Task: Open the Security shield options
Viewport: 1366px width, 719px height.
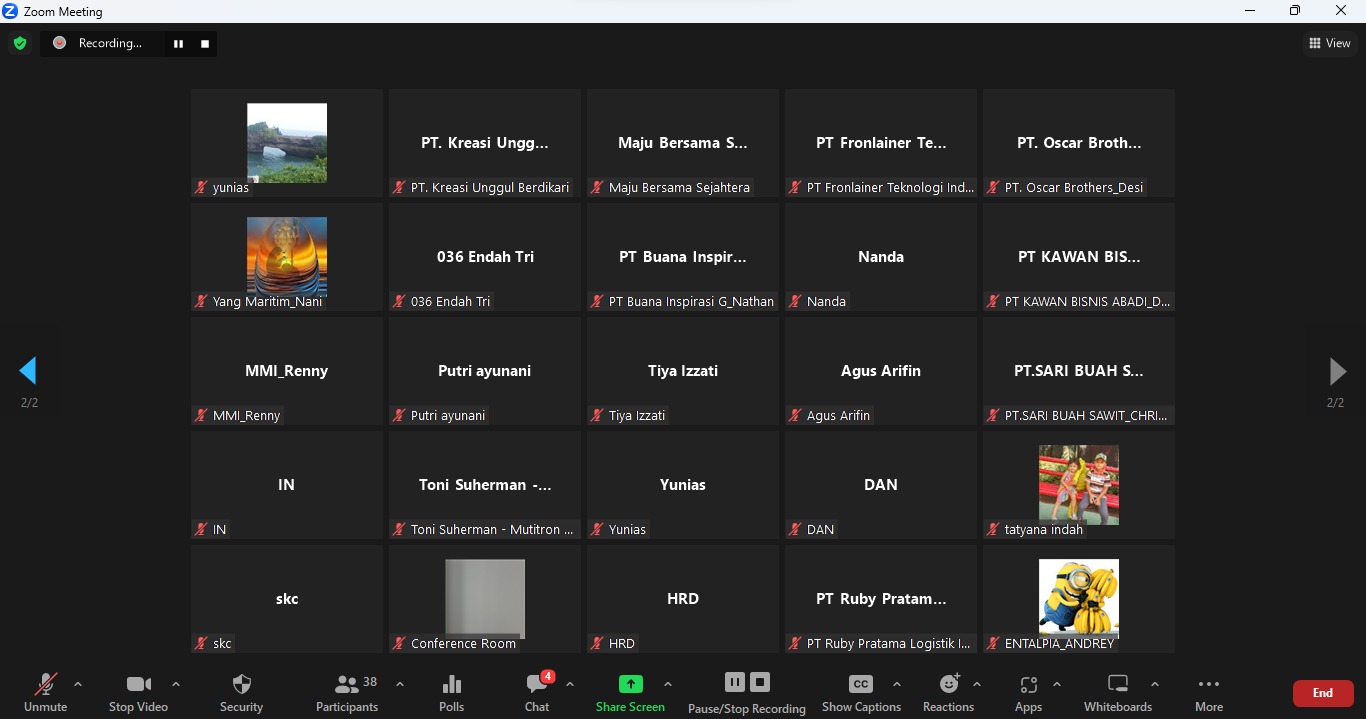Action: (241, 692)
